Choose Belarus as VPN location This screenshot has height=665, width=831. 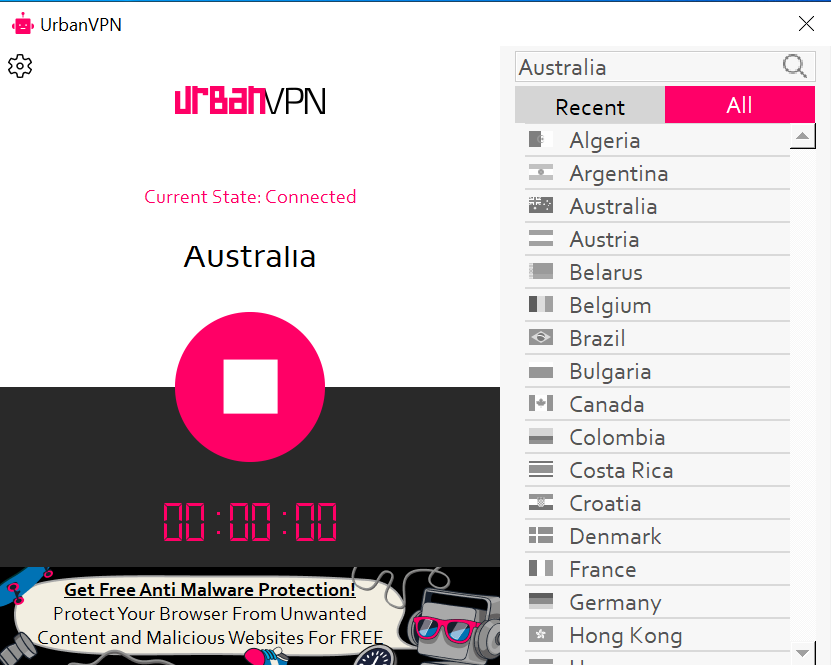pos(657,272)
